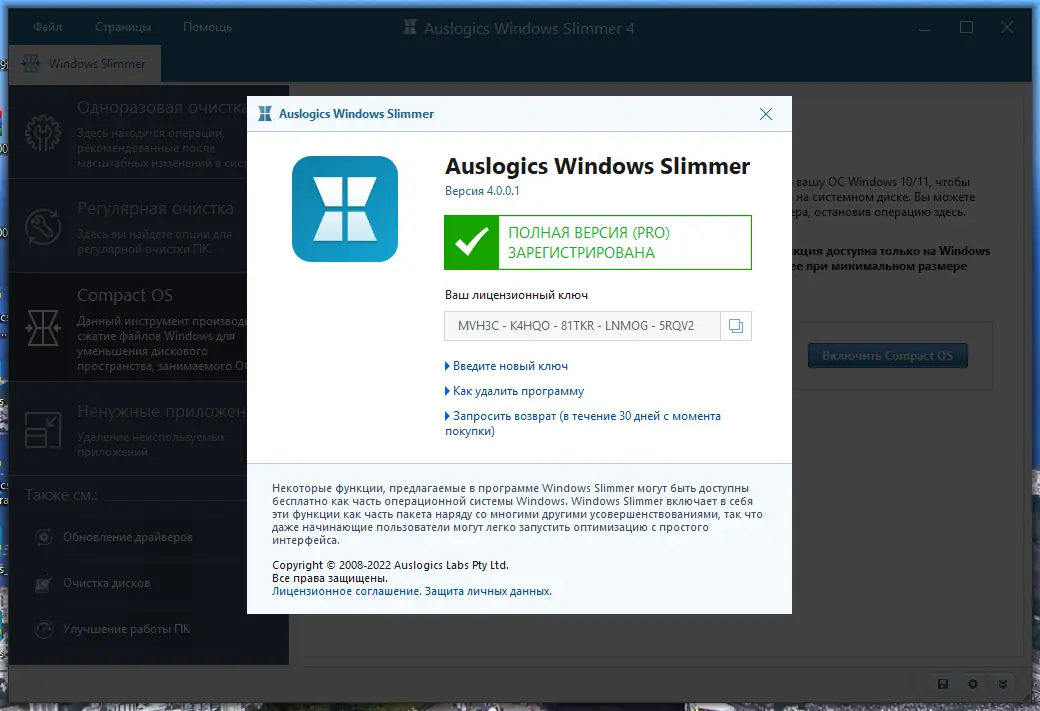Image resolution: width=1040 pixels, height=711 pixels.
Task: Select 'Регулярная очистка' in the sidebar
Action: pos(128,227)
